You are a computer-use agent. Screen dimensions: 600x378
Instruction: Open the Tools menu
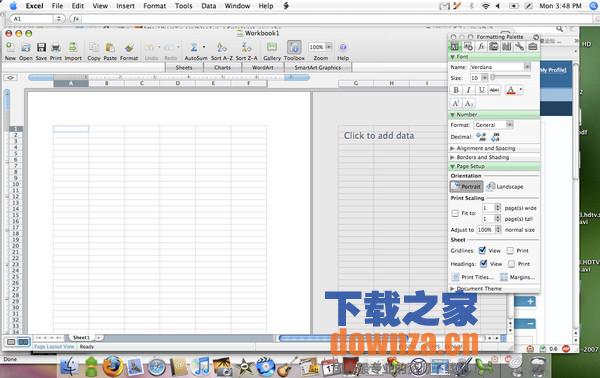point(184,6)
